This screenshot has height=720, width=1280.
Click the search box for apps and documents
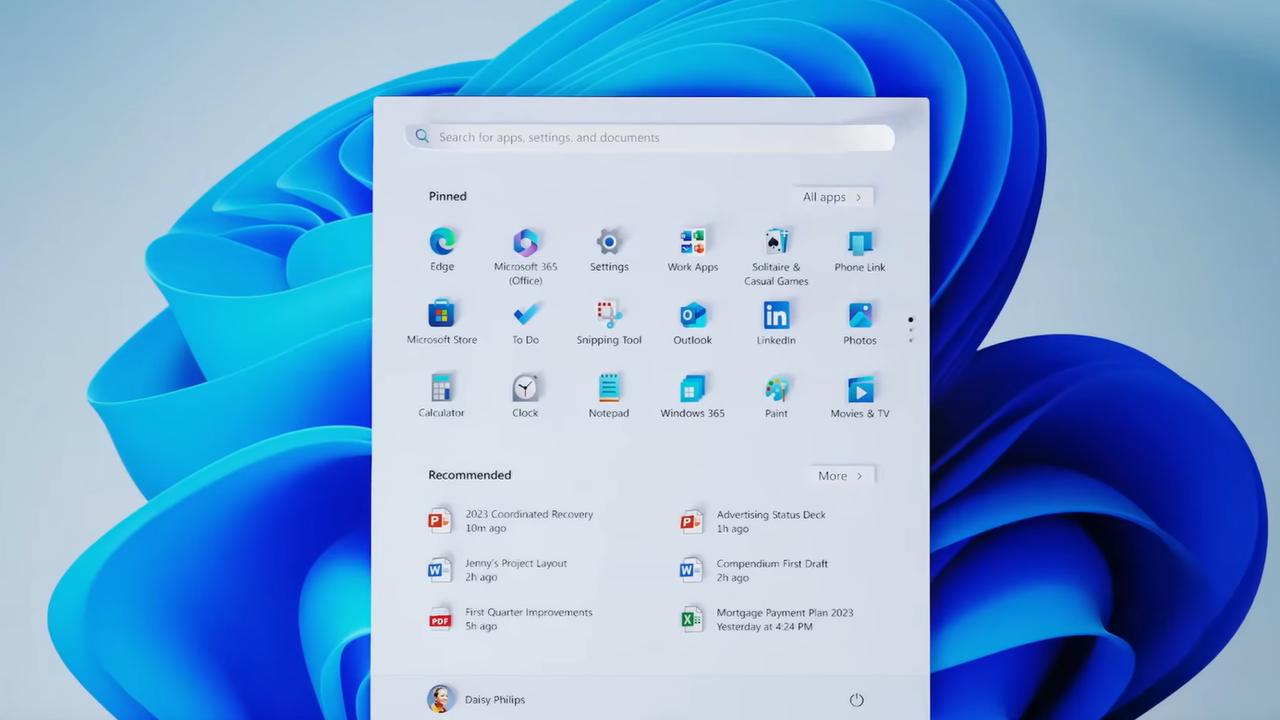(650, 137)
